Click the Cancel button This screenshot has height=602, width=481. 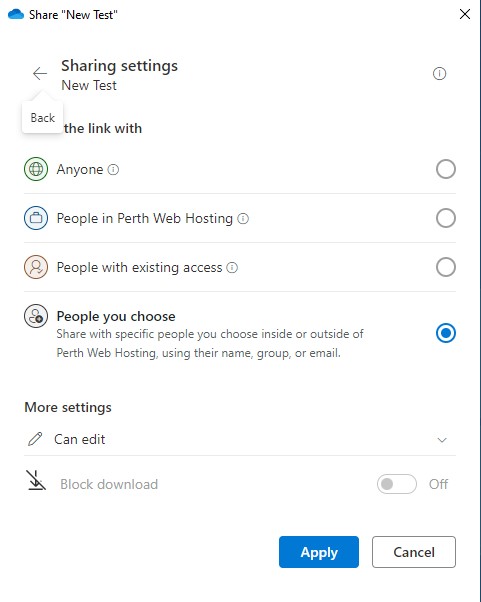coord(414,552)
